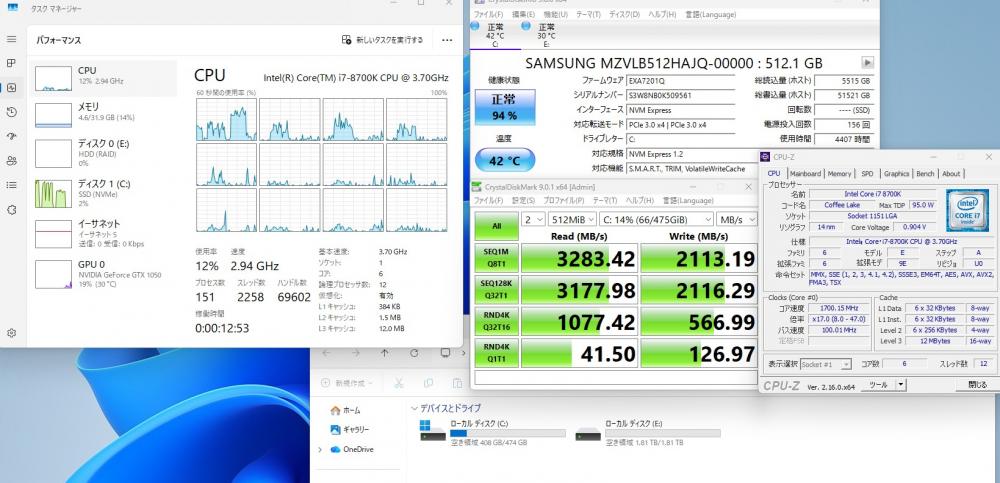Run the SEQ128K Q32T1 test

tap(496, 289)
